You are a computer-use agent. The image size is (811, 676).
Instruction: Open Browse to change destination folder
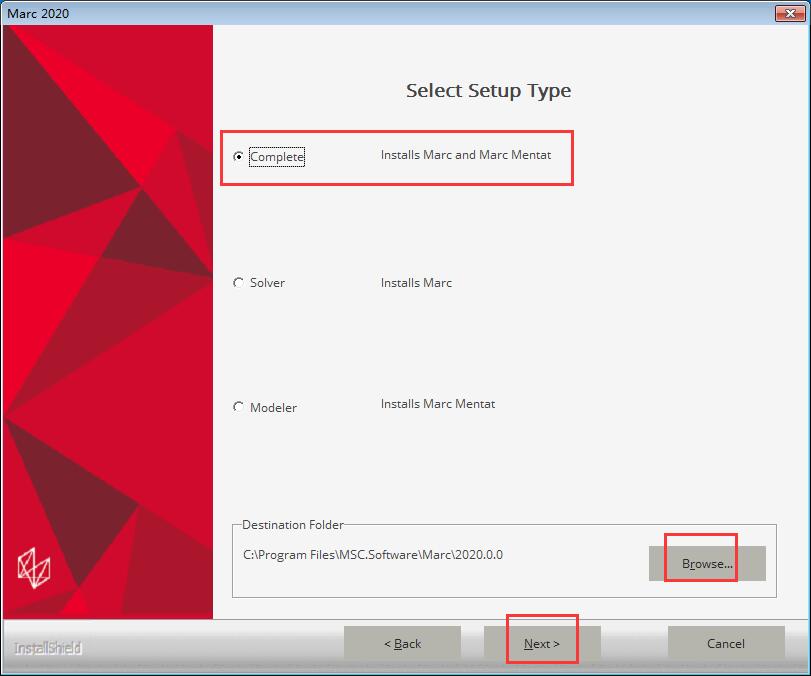(707, 563)
